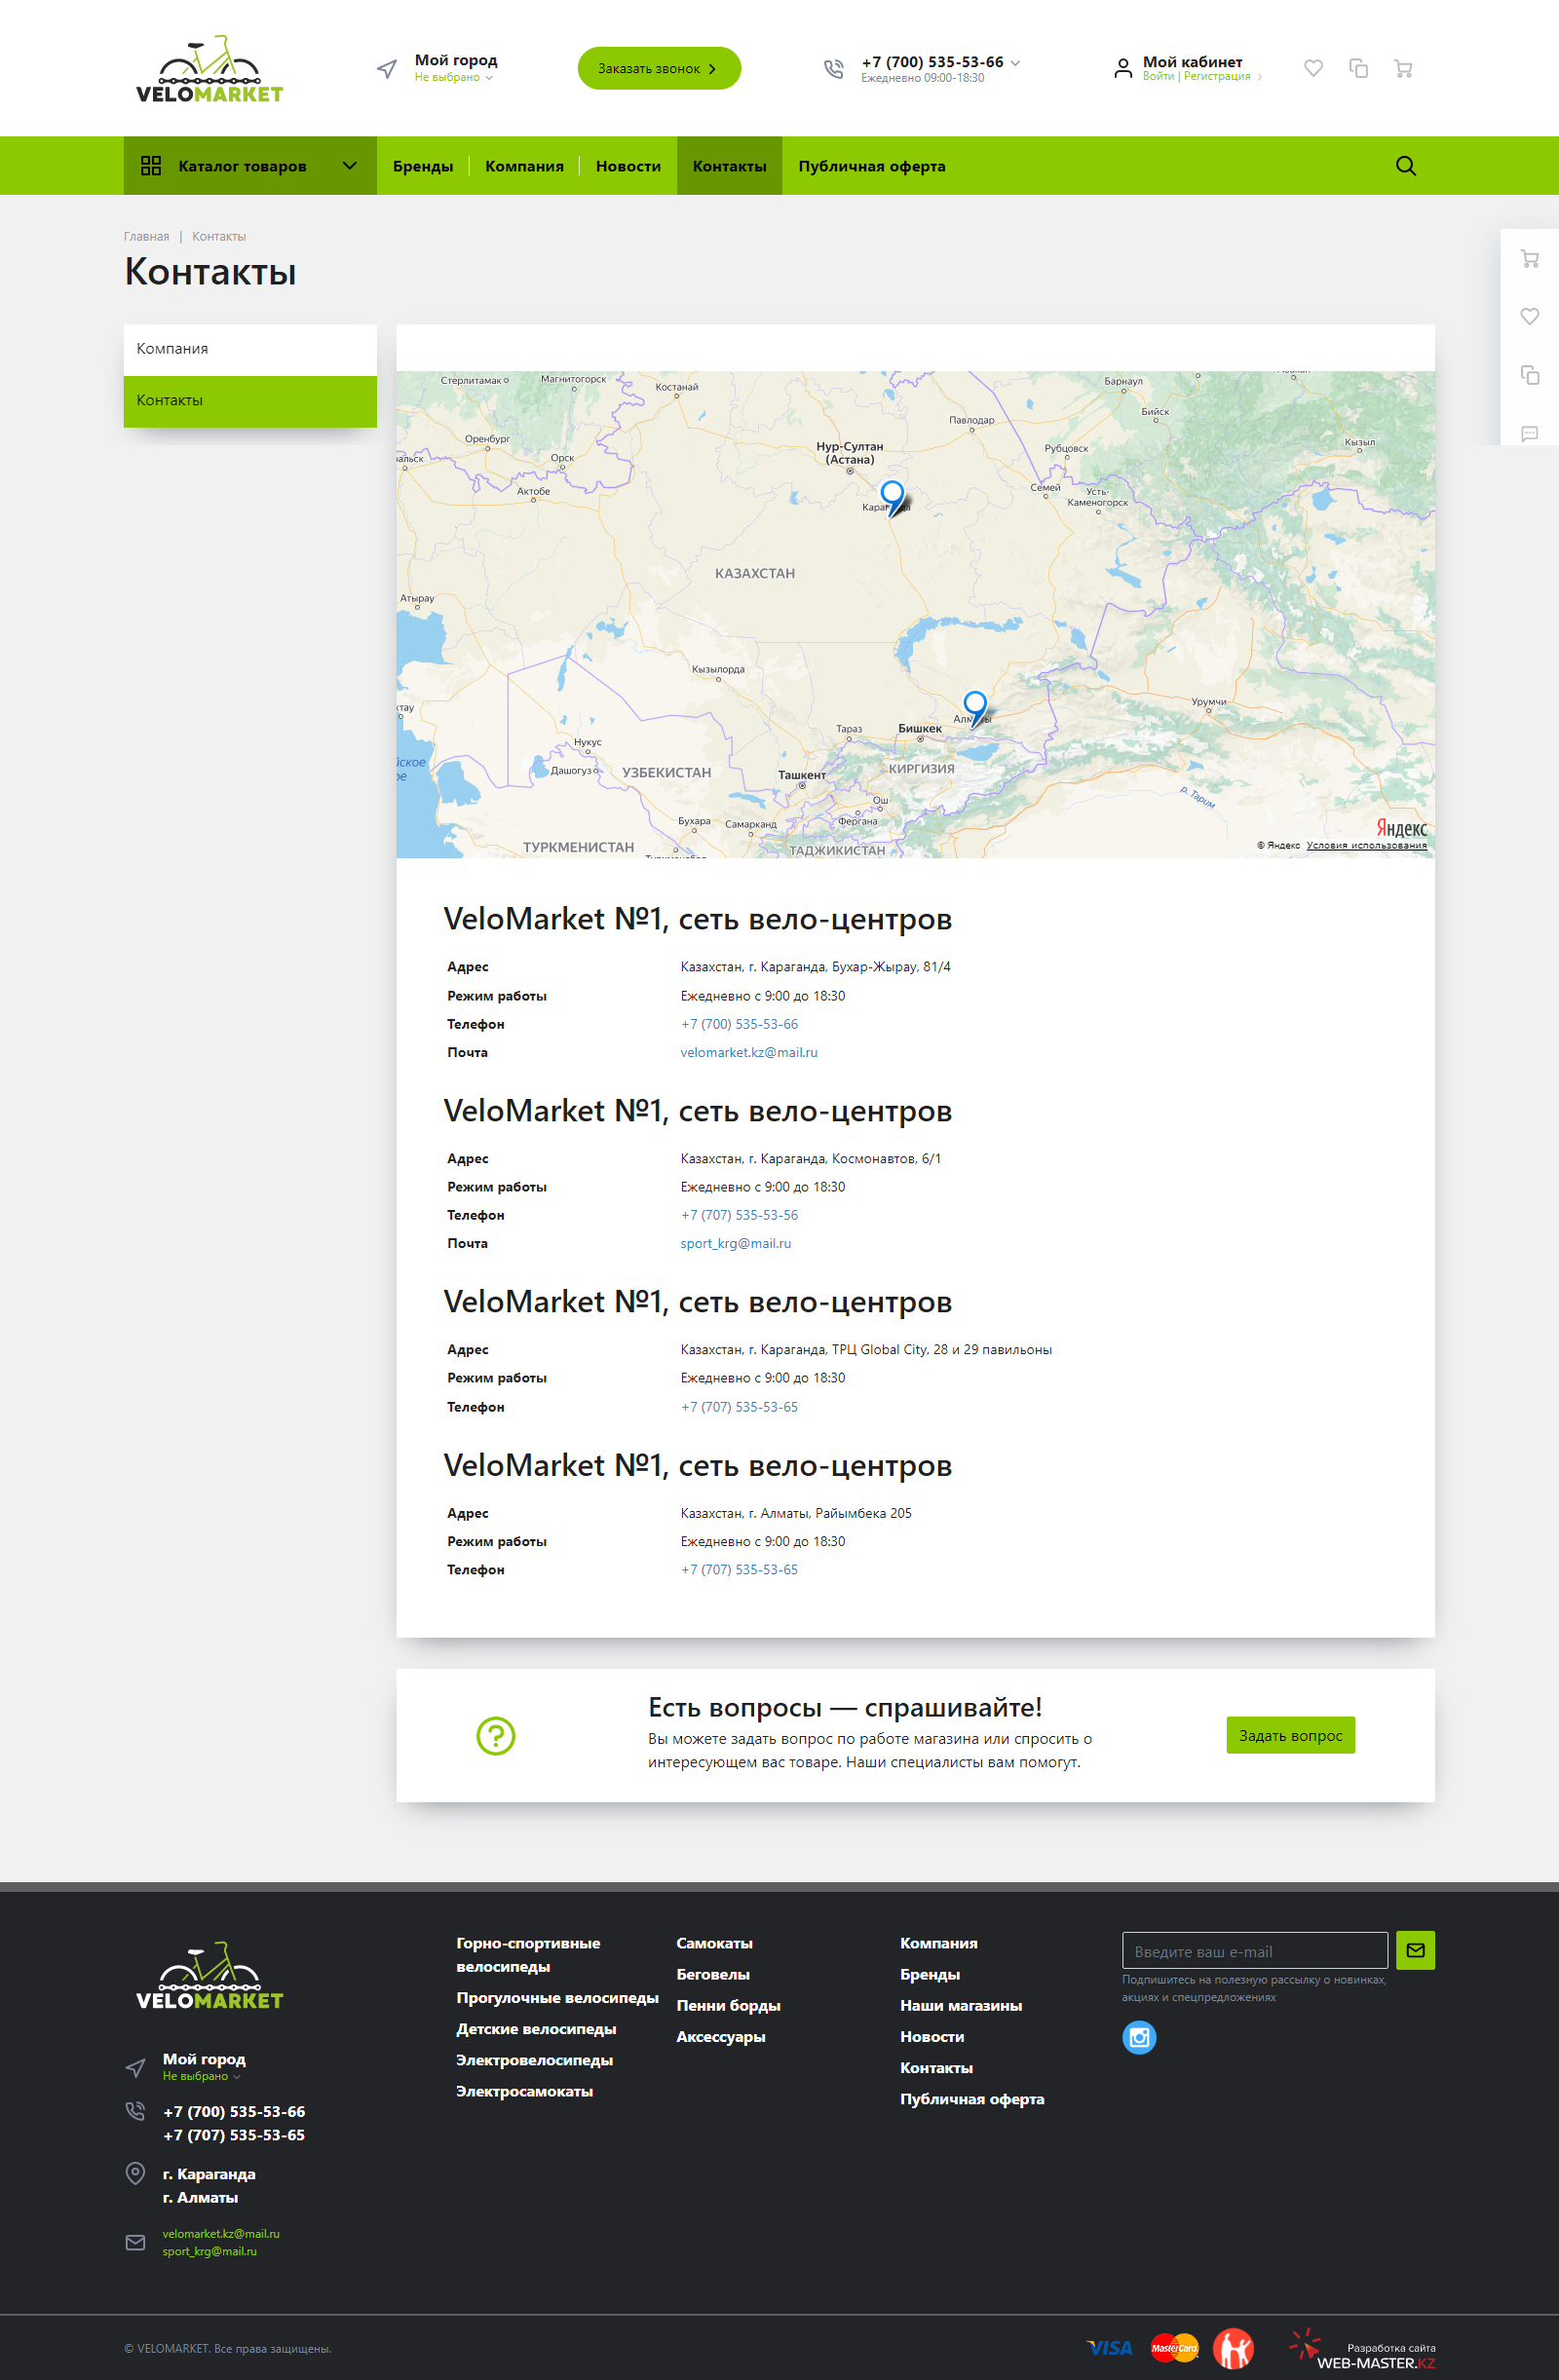This screenshot has height=2380, width=1559.
Task: Click WEB-MASTER.KZ developer link
Action: click(x=1375, y=2363)
